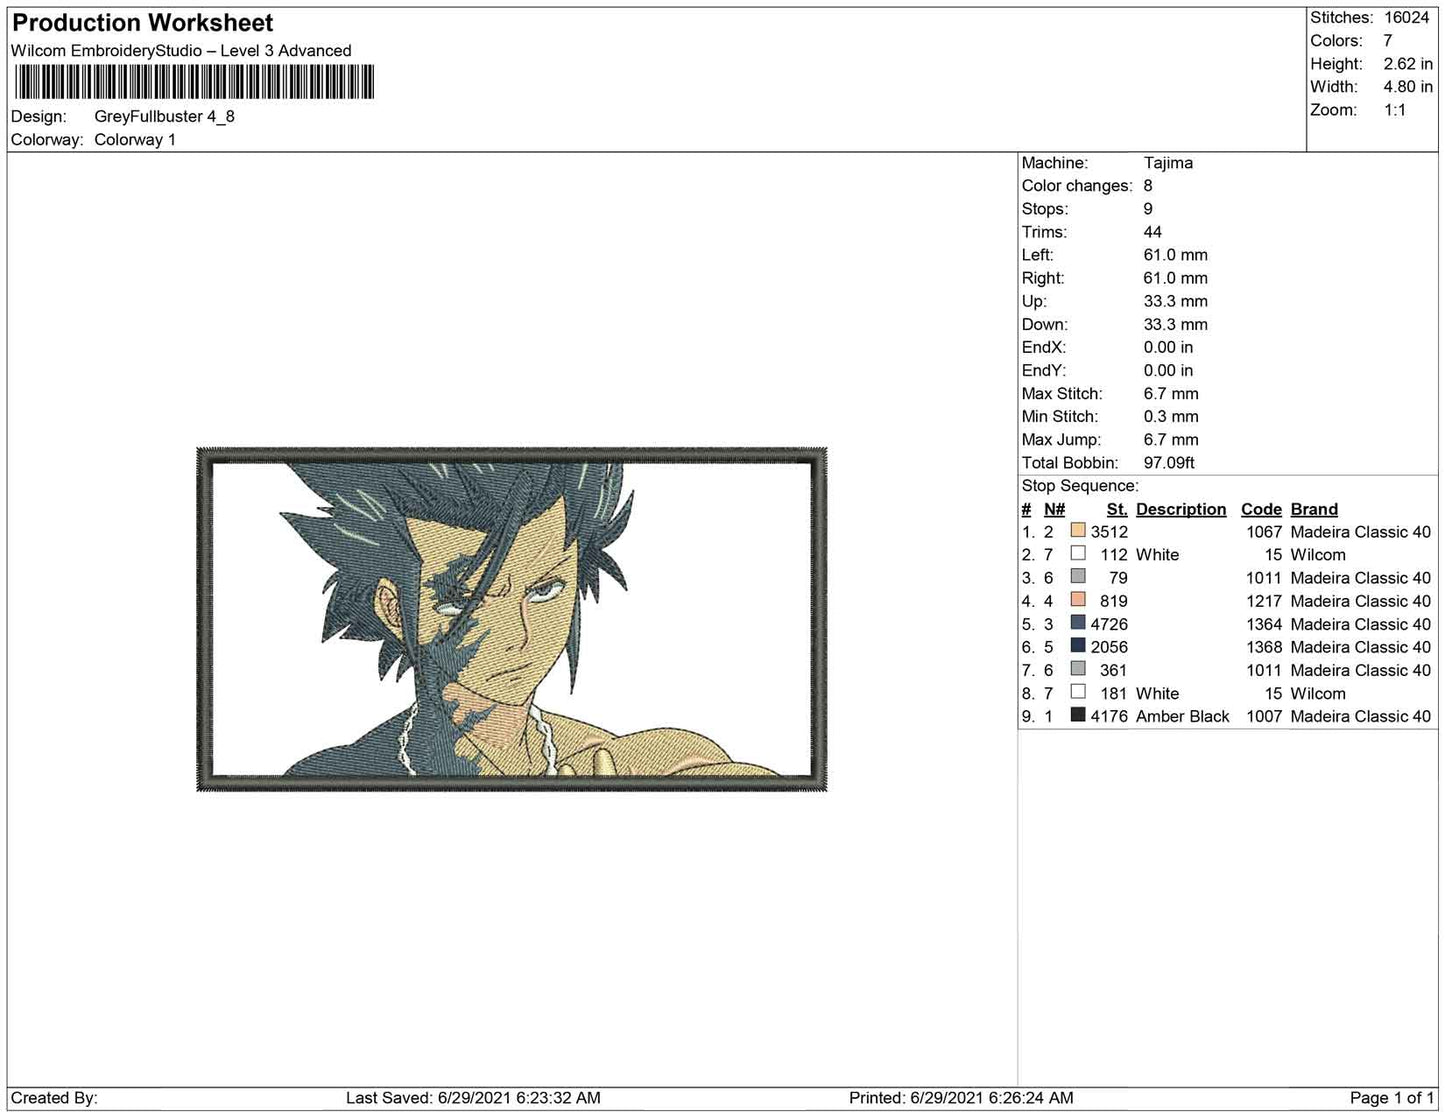This screenshot has width=1445, height=1112.
Task: Click the 'Stop Sequence:' label
Action: (x=1080, y=486)
